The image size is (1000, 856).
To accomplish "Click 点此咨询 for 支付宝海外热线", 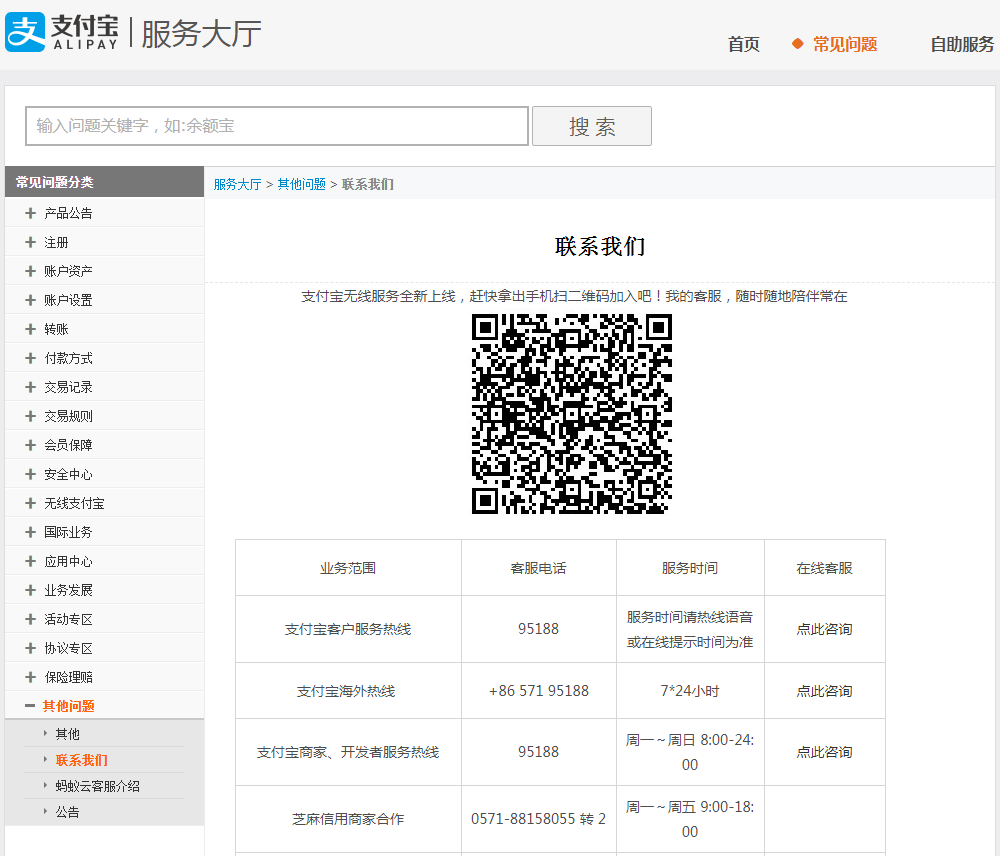I will pyautogui.click(x=824, y=691).
